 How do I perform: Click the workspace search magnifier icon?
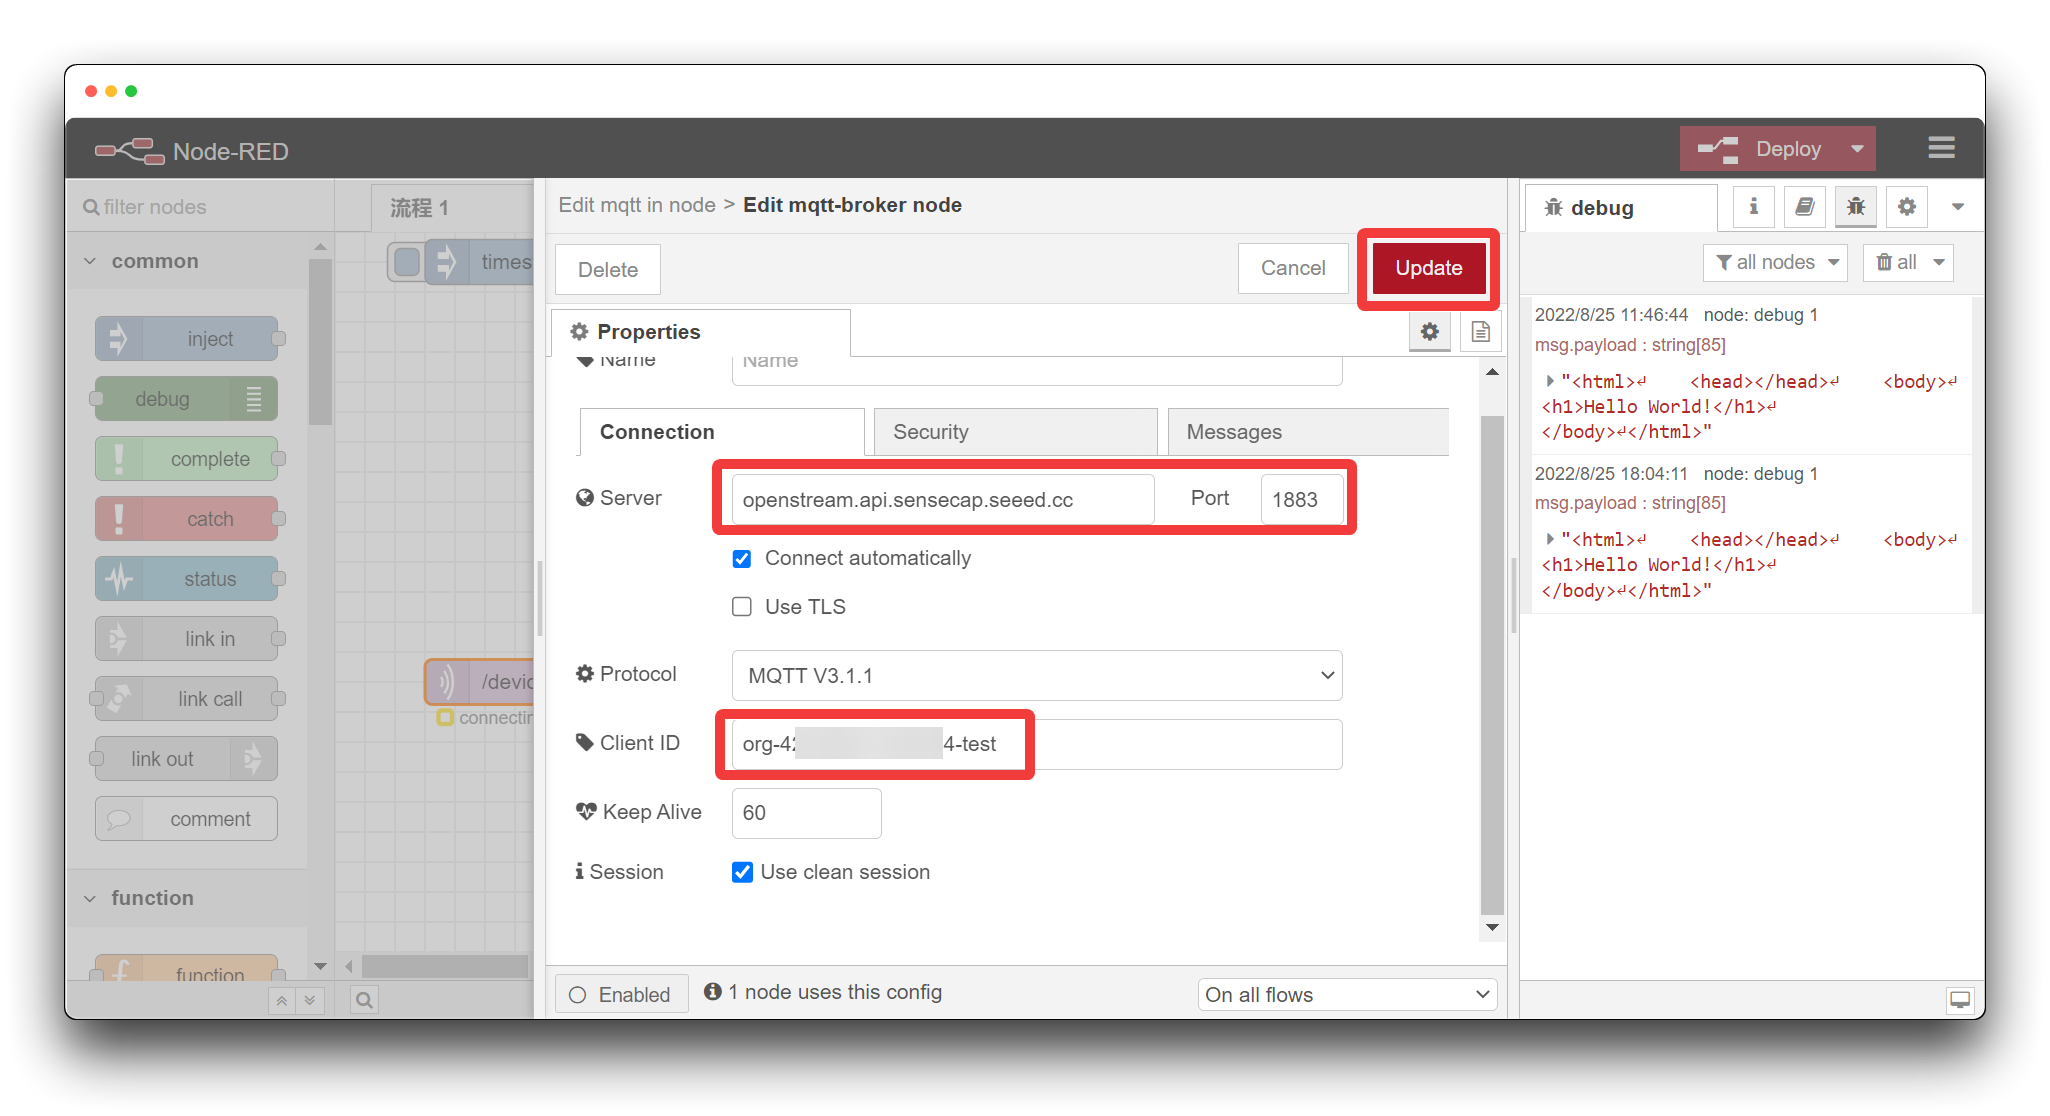pyautogui.click(x=365, y=1000)
